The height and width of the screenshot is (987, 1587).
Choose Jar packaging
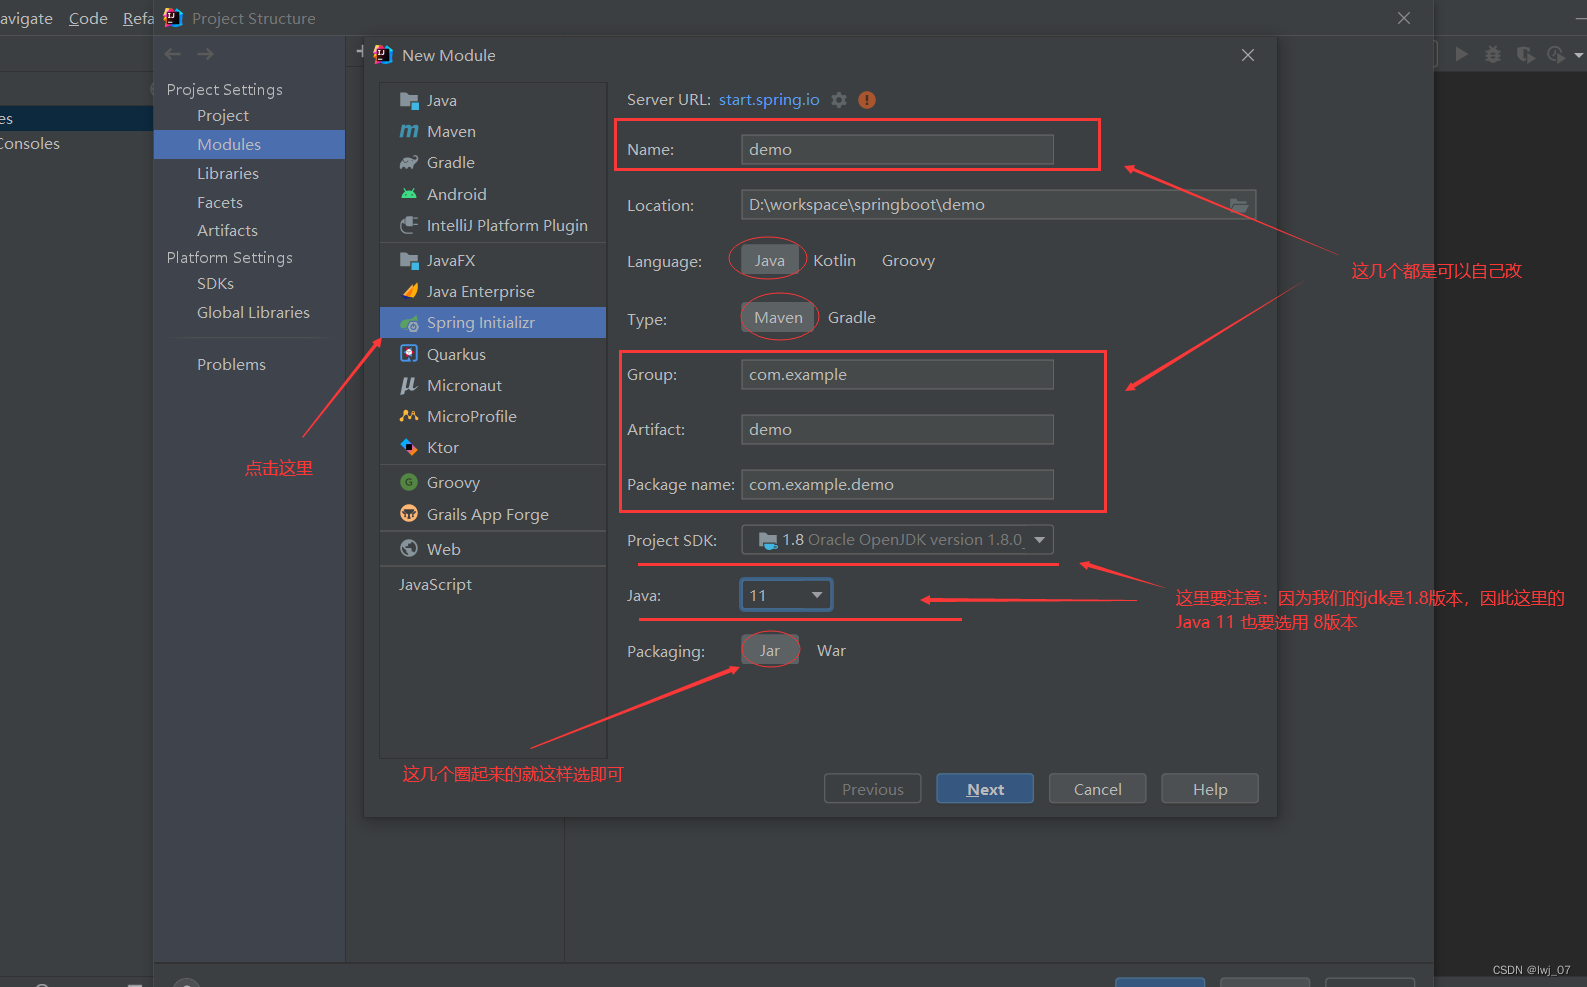(x=769, y=650)
